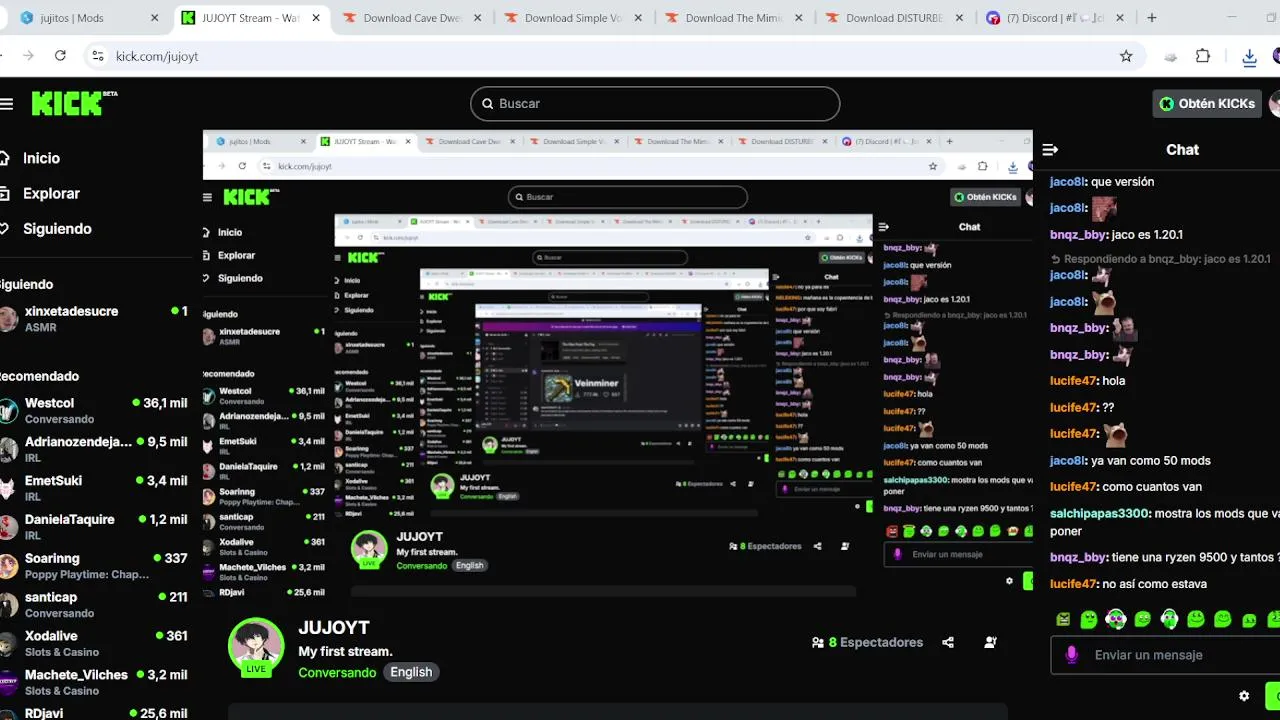
Task: Open Adrianozendeja... channel in the main sidebar
Action: point(96,450)
